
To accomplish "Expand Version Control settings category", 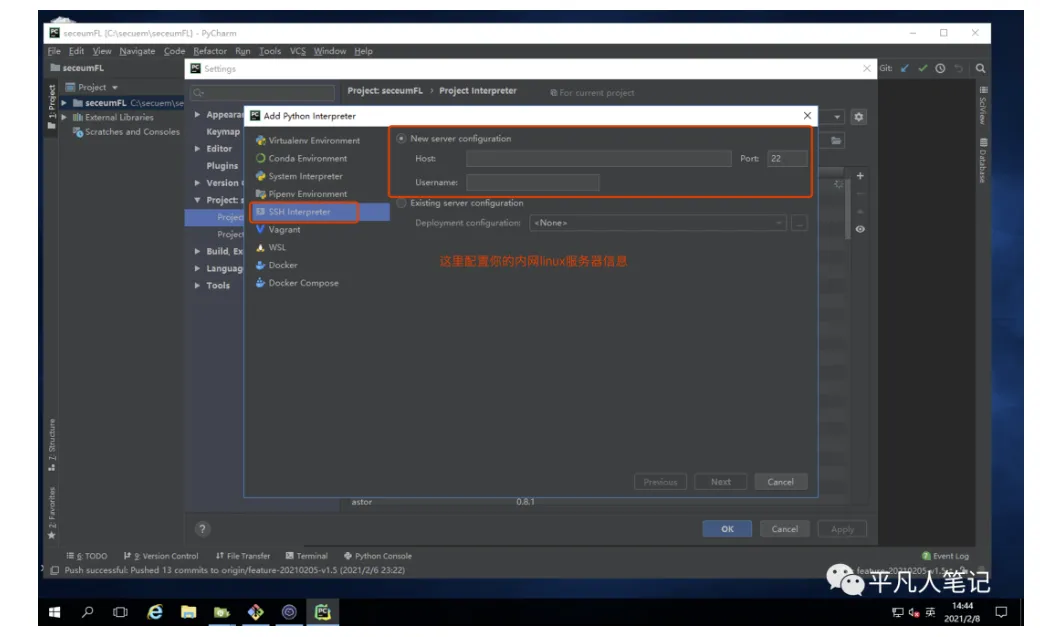I will pyautogui.click(x=197, y=183).
